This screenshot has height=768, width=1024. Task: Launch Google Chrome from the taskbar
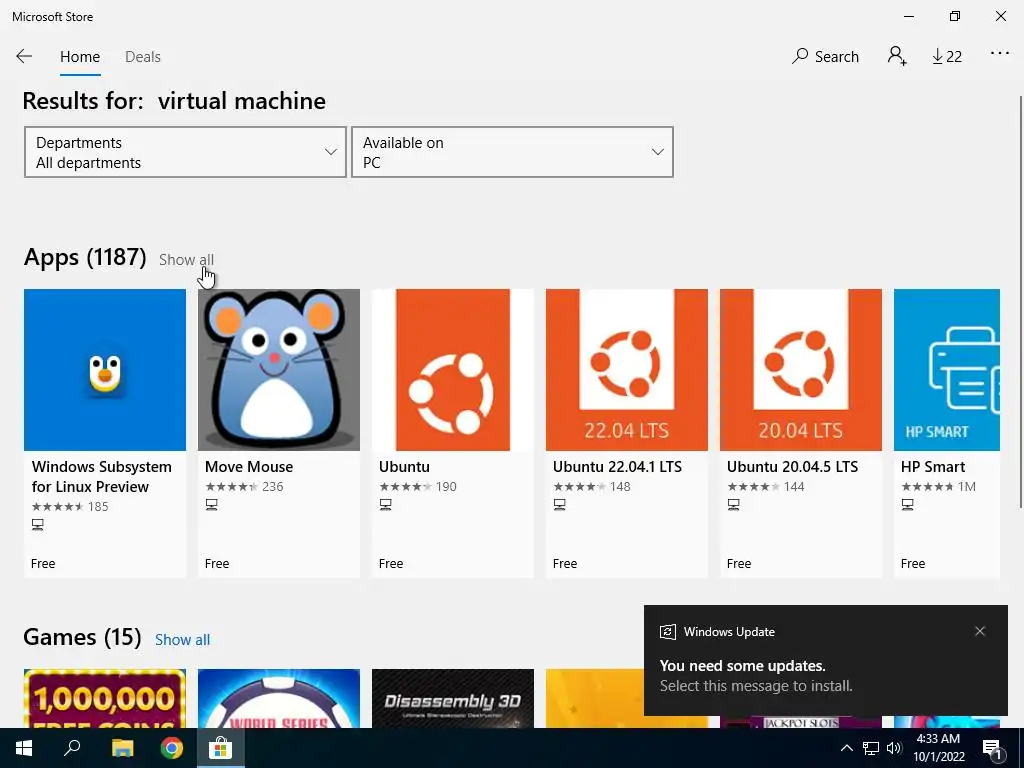172,748
